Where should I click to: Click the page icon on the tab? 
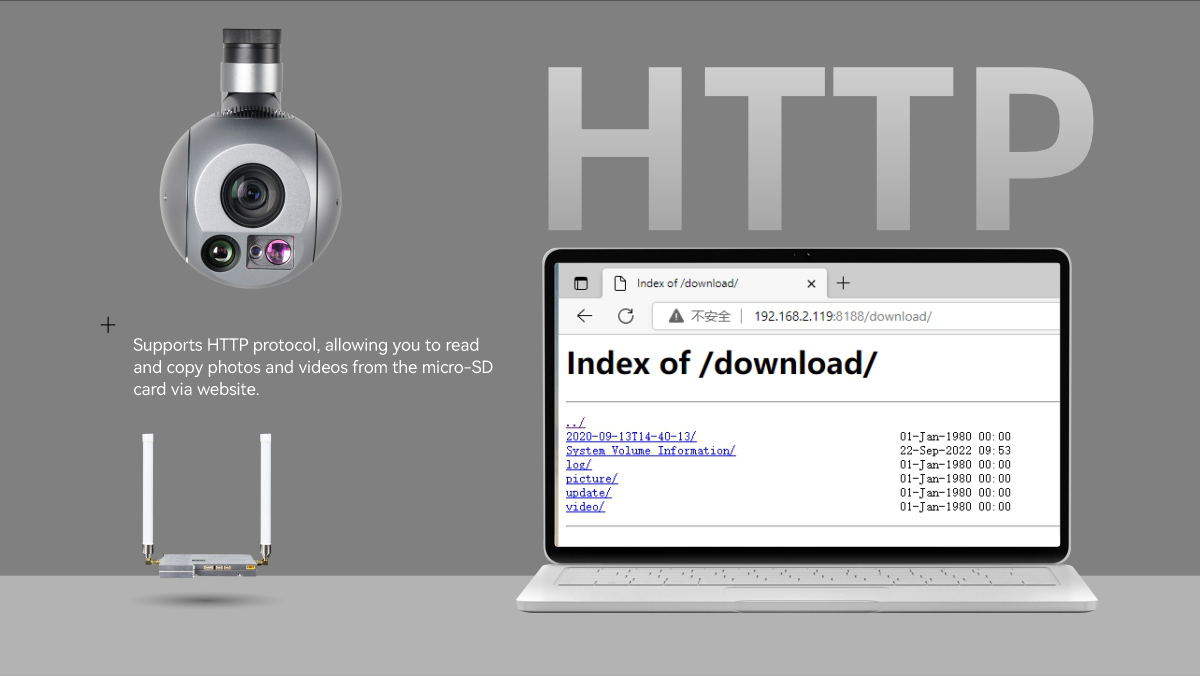pyautogui.click(x=620, y=283)
